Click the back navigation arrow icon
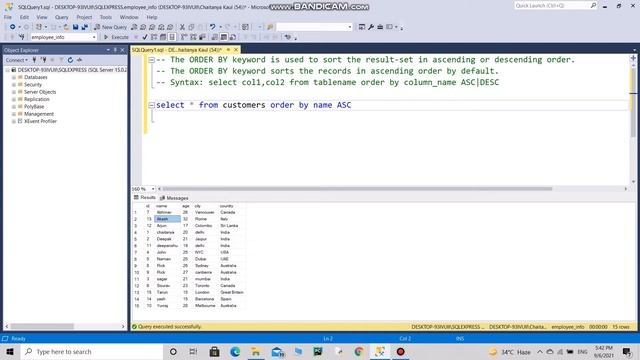This screenshot has height=360, width=640. coord(12,27)
